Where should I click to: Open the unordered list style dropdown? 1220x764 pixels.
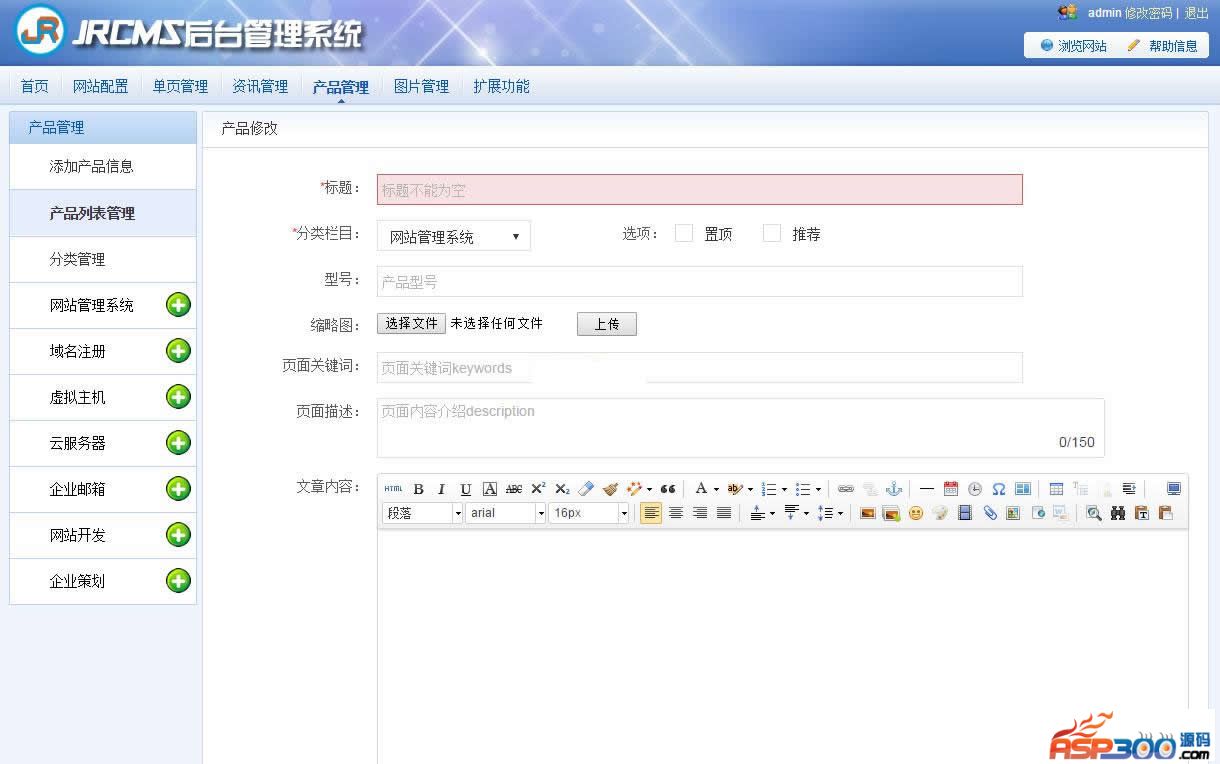tap(818, 490)
